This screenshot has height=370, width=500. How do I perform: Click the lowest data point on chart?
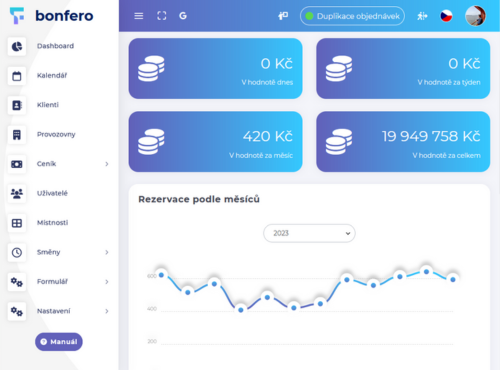click(x=241, y=310)
